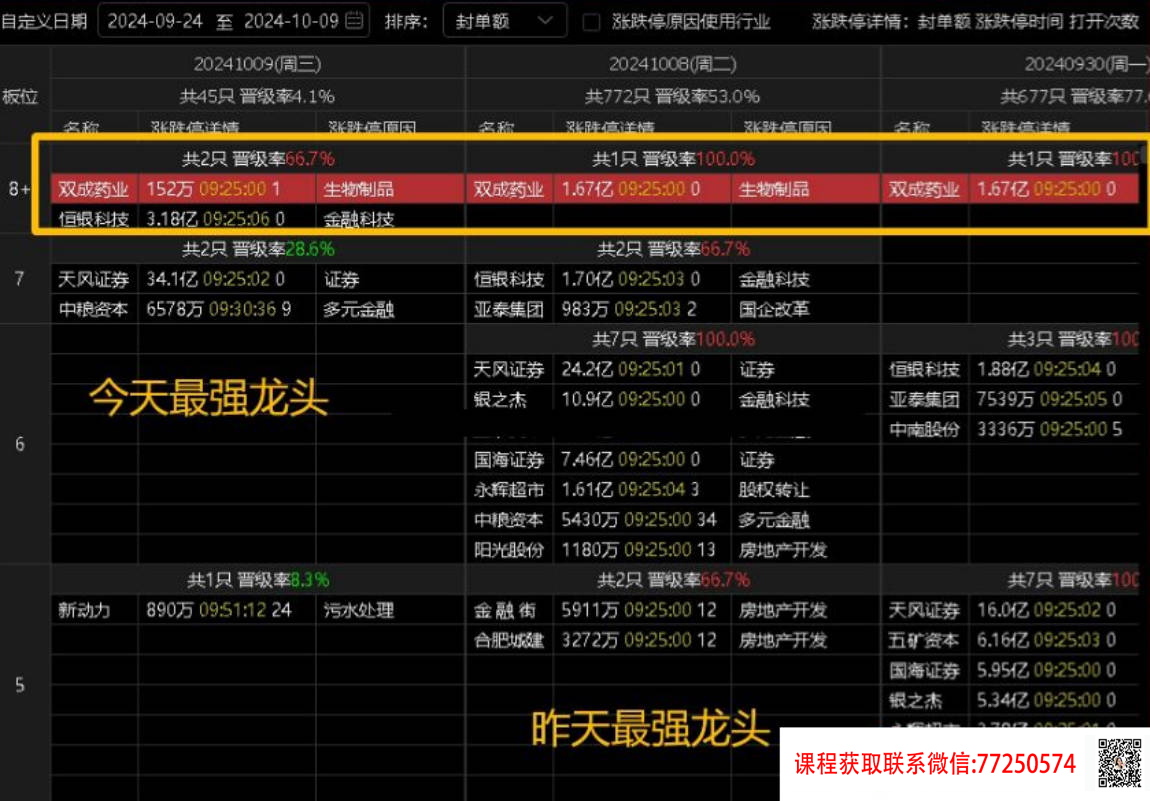The width and height of the screenshot is (1150, 801).
Task: Click the 3272万 09:25:00 detail cell
Action: coord(642,640)
